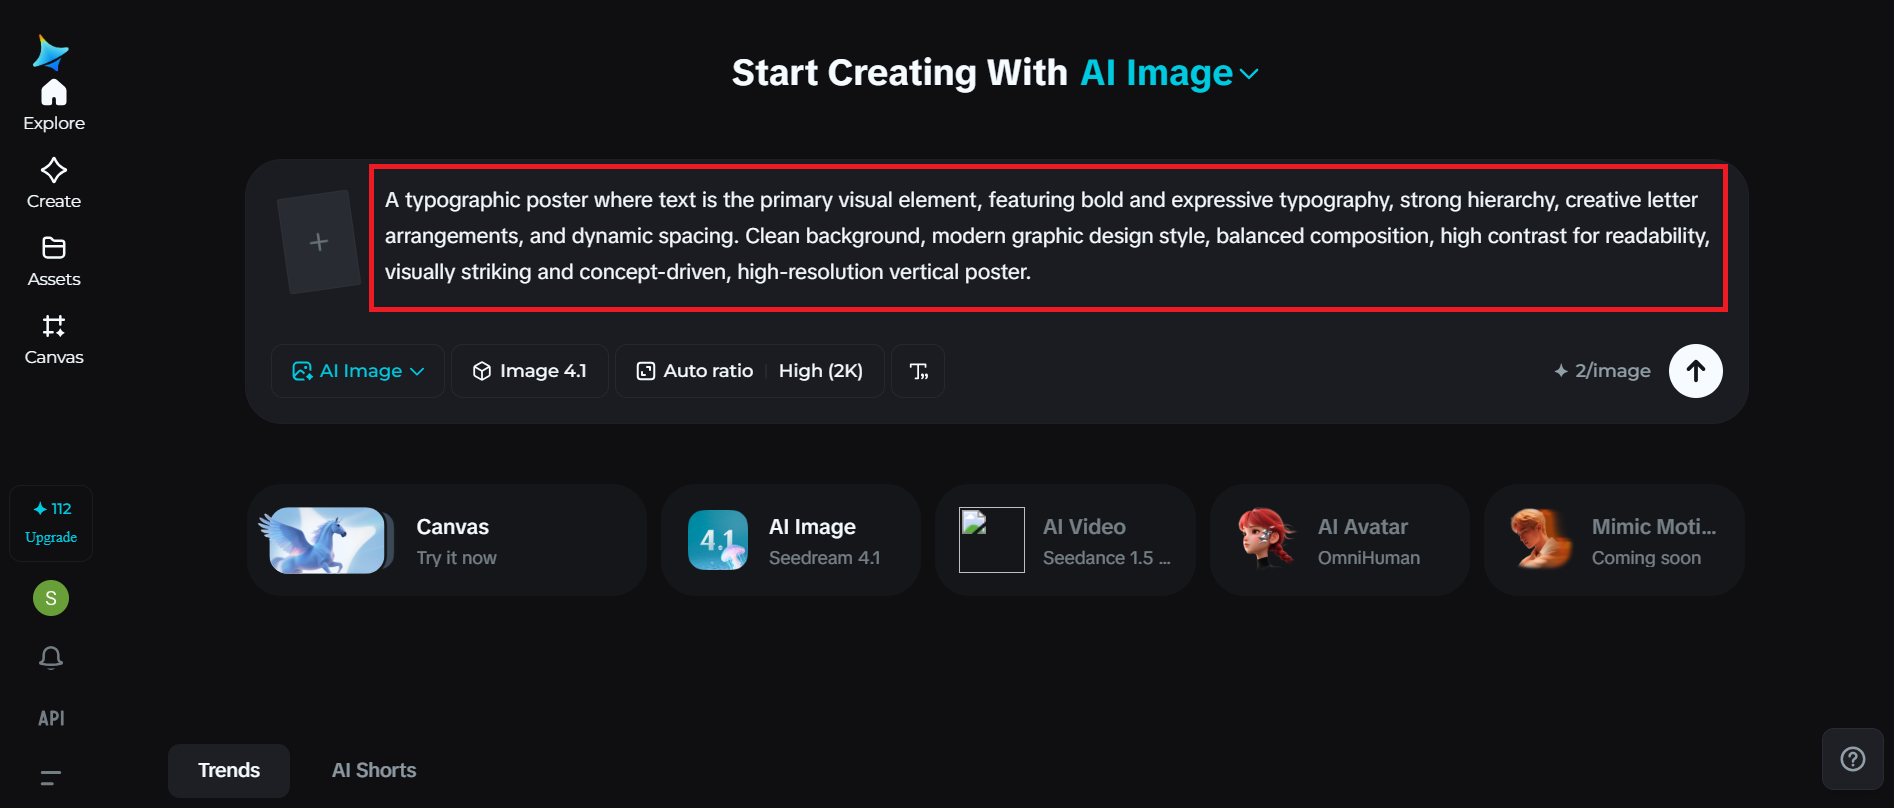Click the Upgrade credits button

click(x=51, y=523)
